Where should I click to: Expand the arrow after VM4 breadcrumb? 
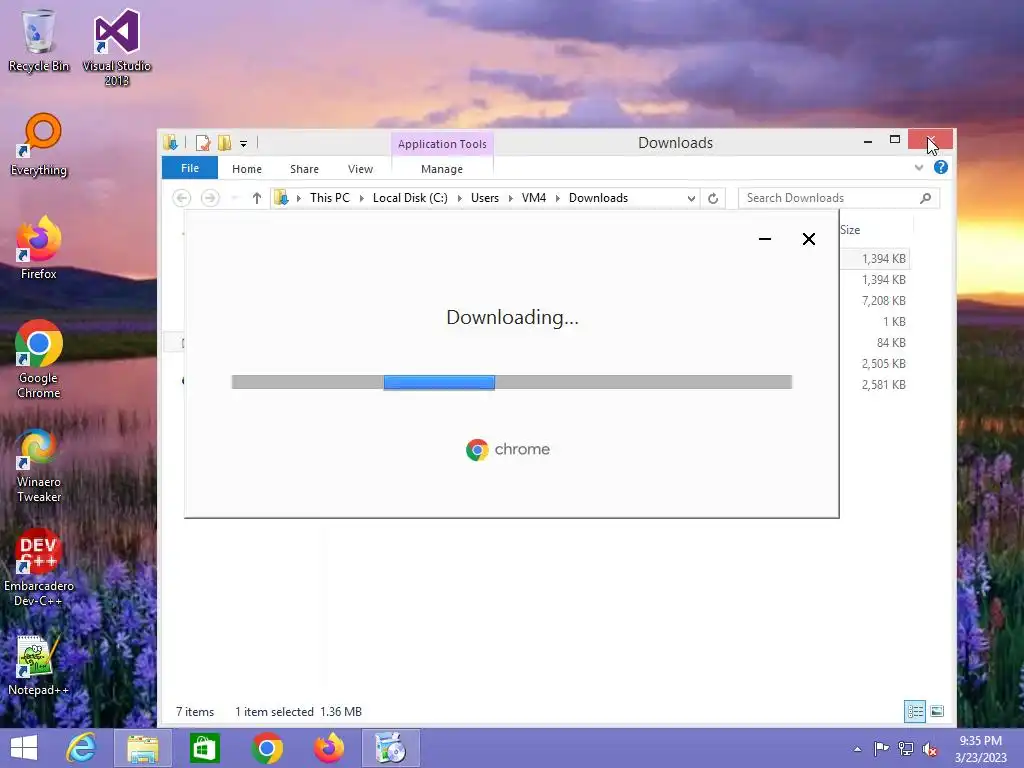tap(558, 198)
